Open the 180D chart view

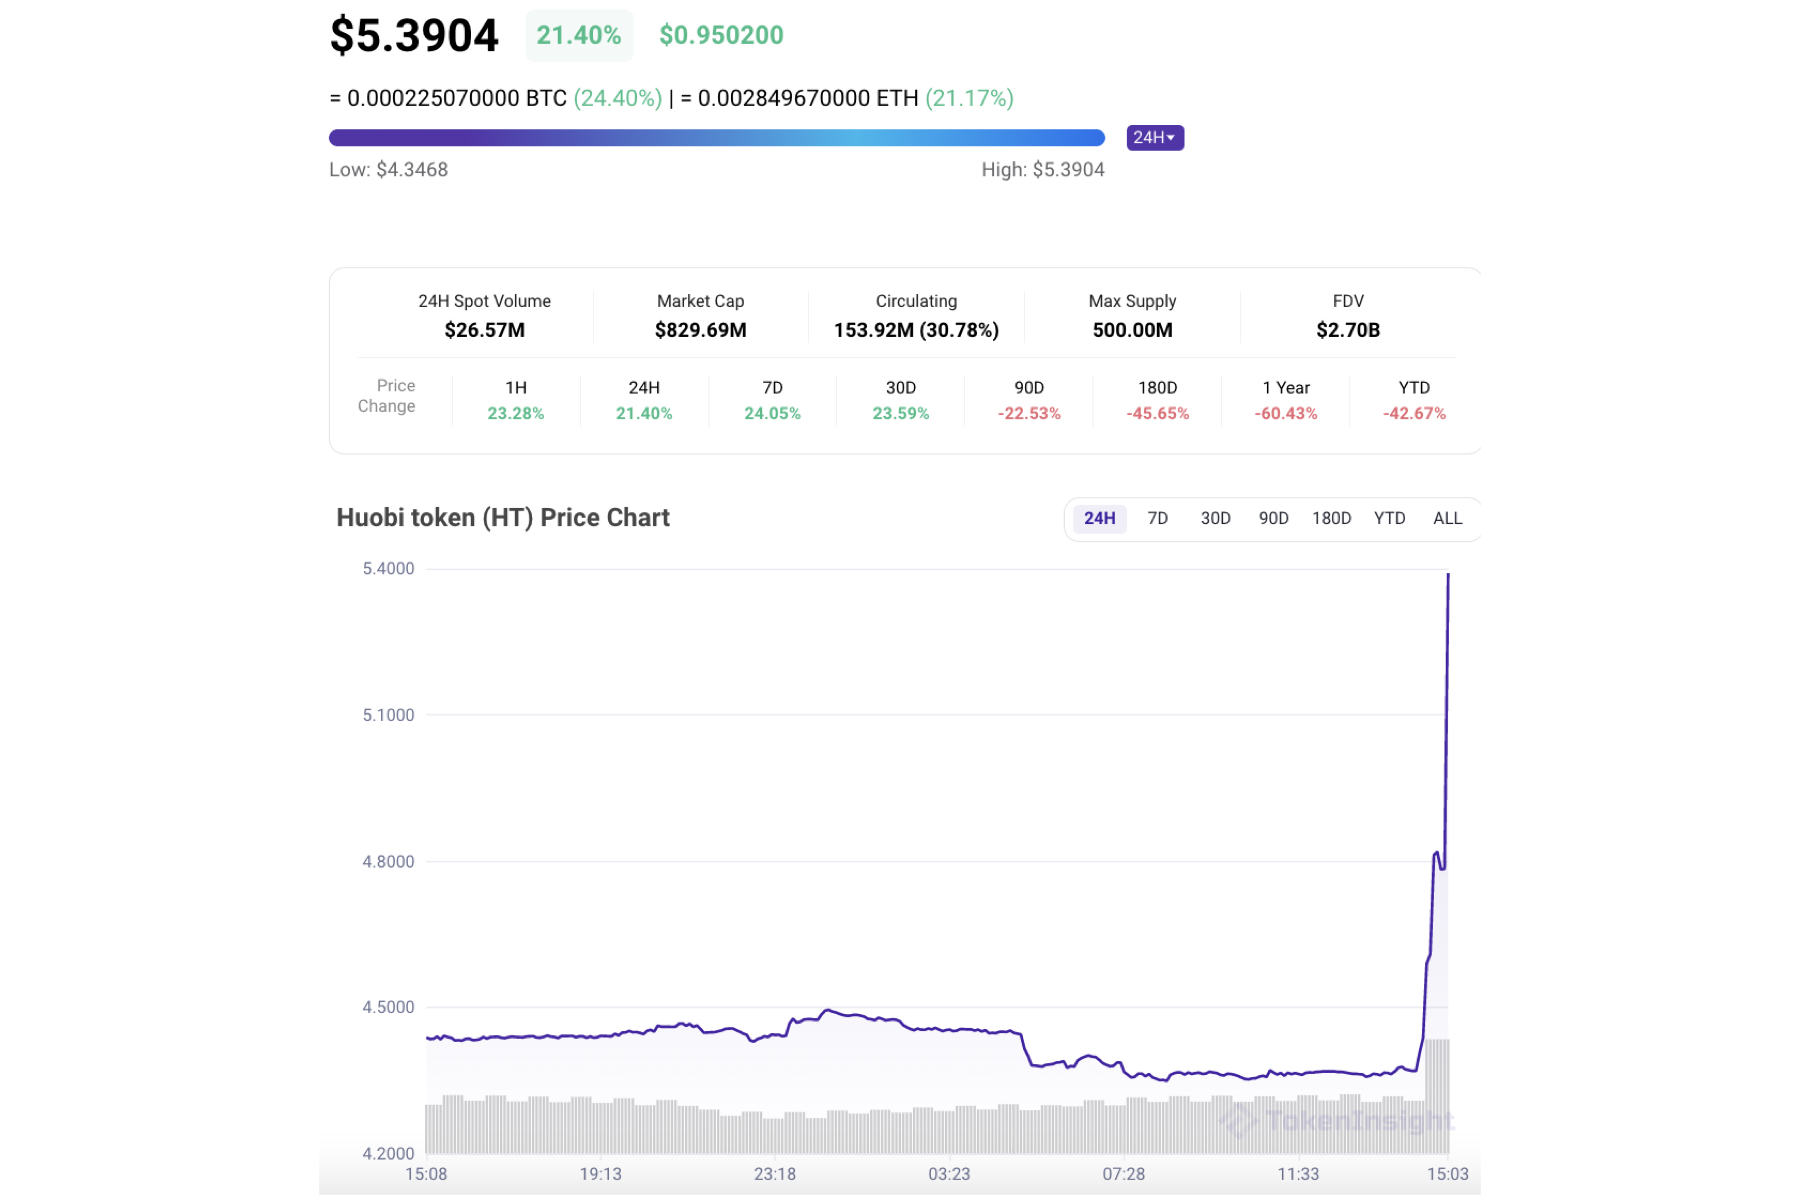tap(1330, 518)
